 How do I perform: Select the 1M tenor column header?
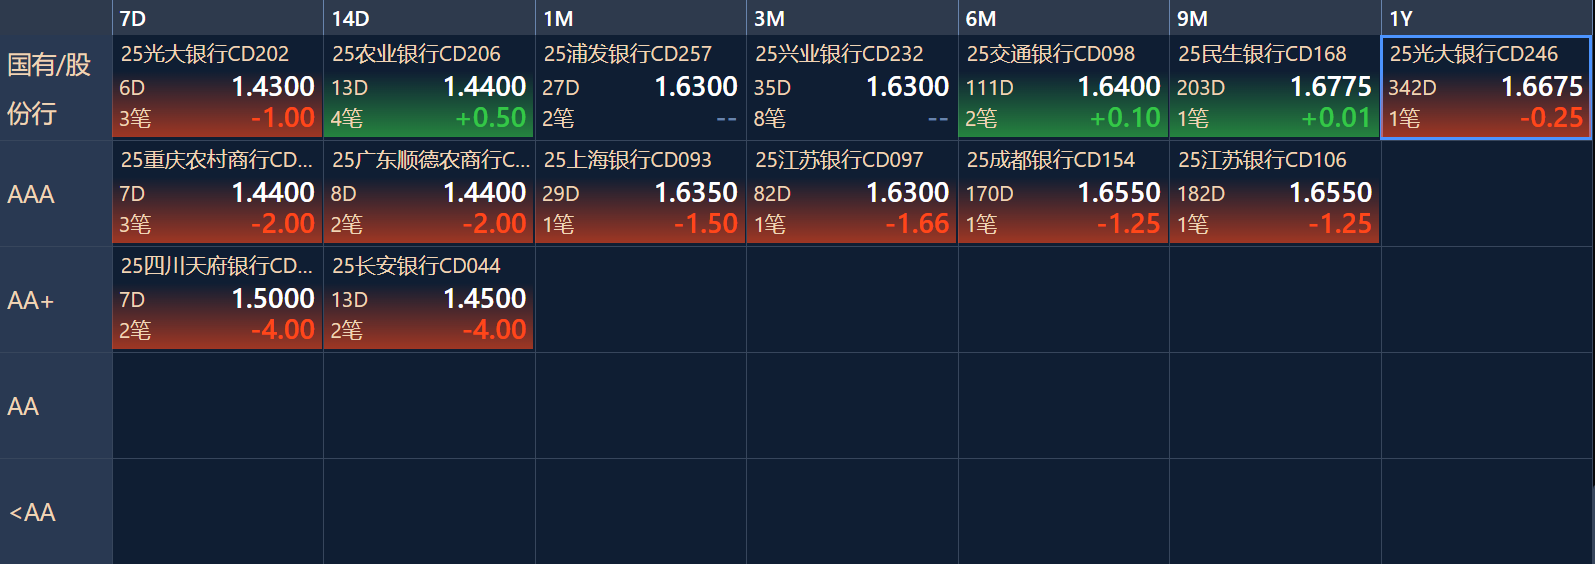[640, 18]
